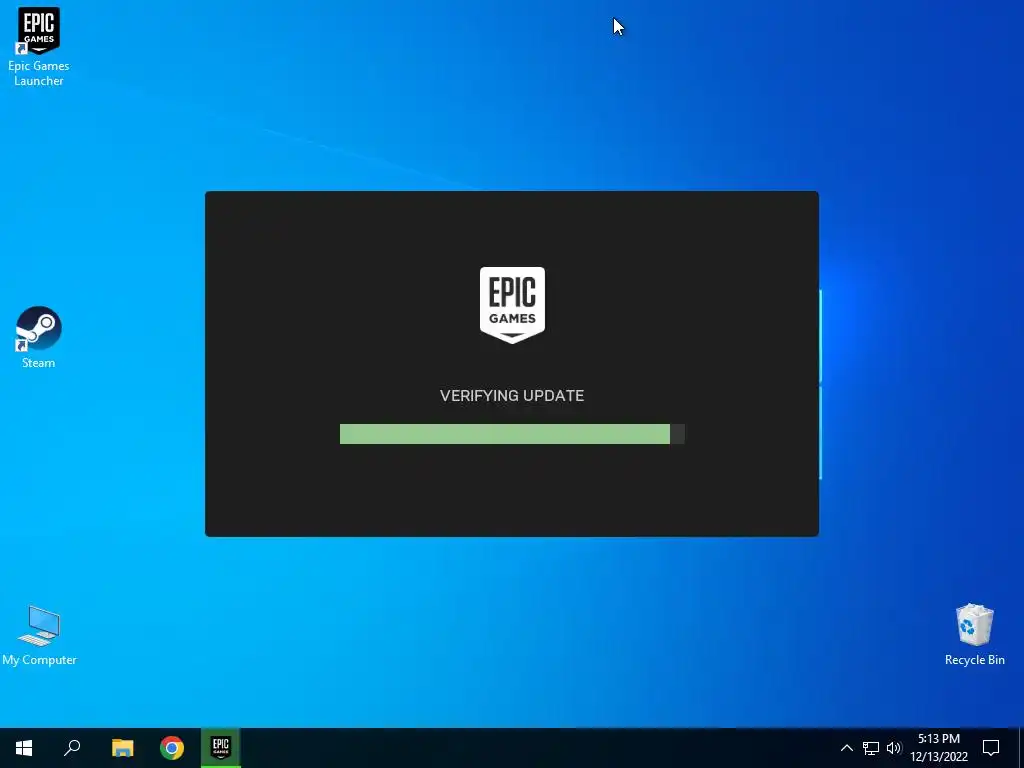Launch Google Chrome from the taskbar

(172, 748)
